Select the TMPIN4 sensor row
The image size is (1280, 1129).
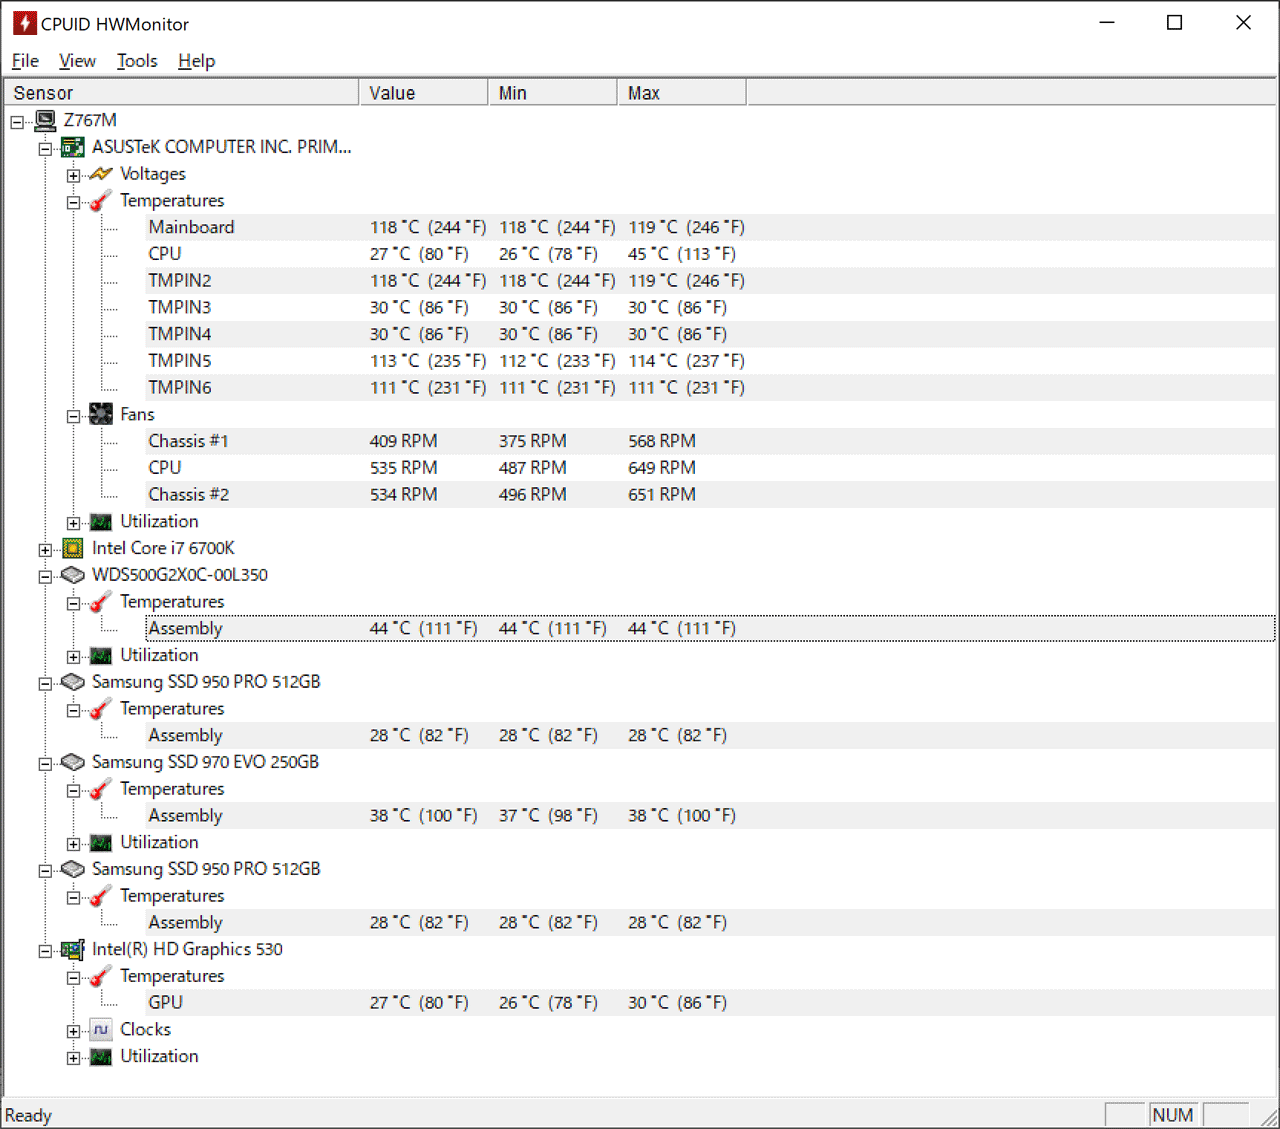[710, 334]
